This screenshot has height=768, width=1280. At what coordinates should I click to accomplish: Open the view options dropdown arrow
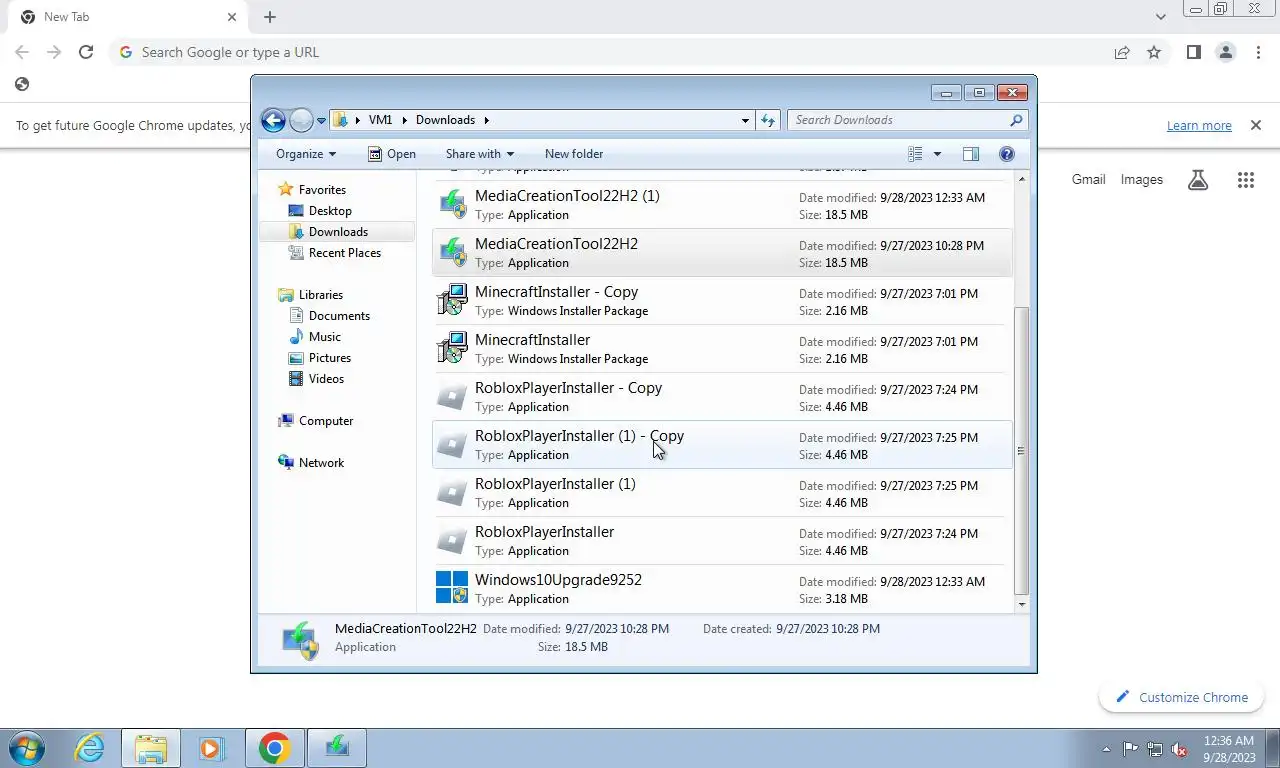(937, 154)
